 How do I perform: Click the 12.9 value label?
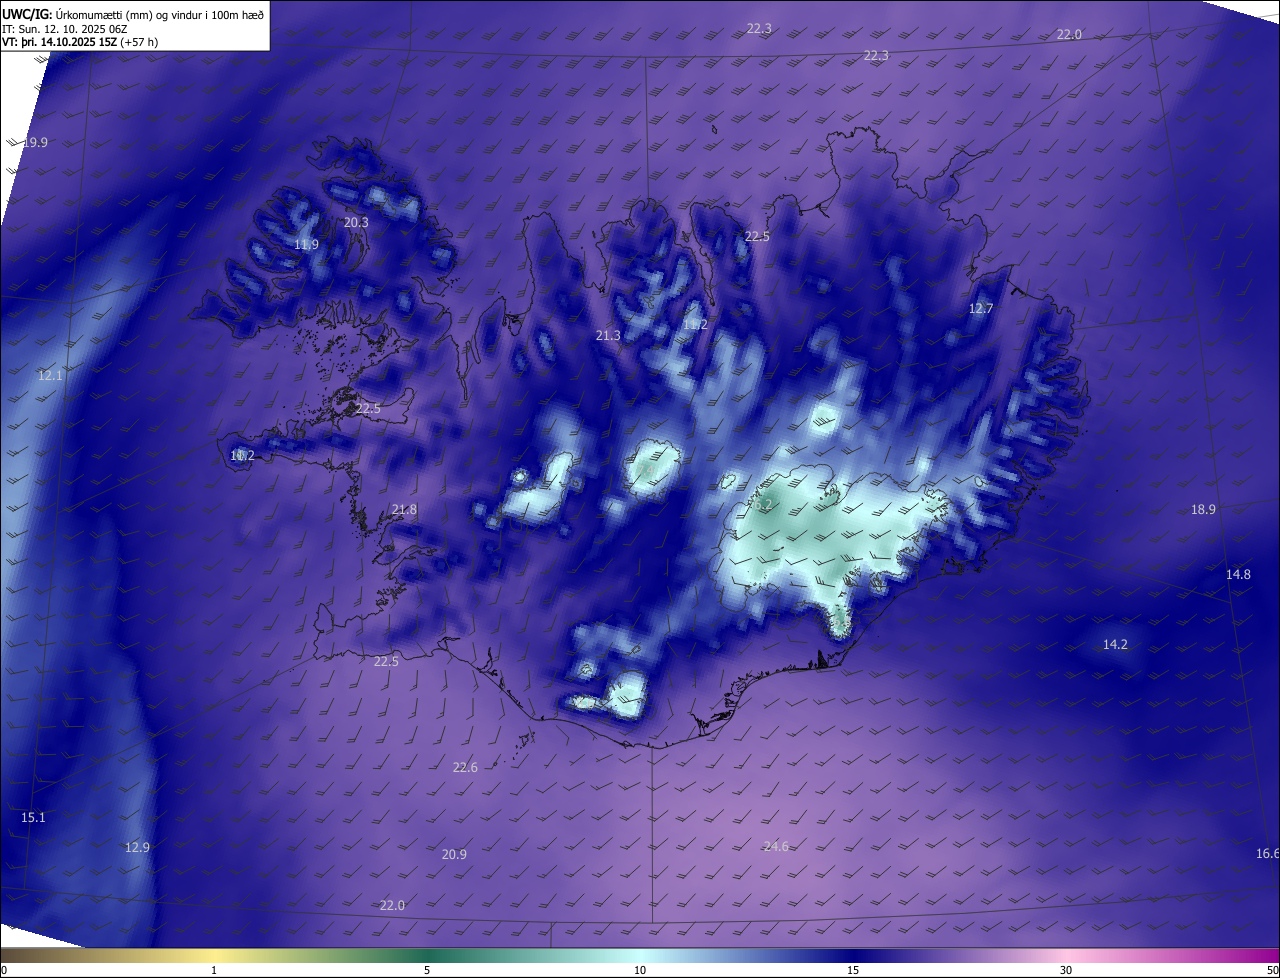[x=137, y=847]
